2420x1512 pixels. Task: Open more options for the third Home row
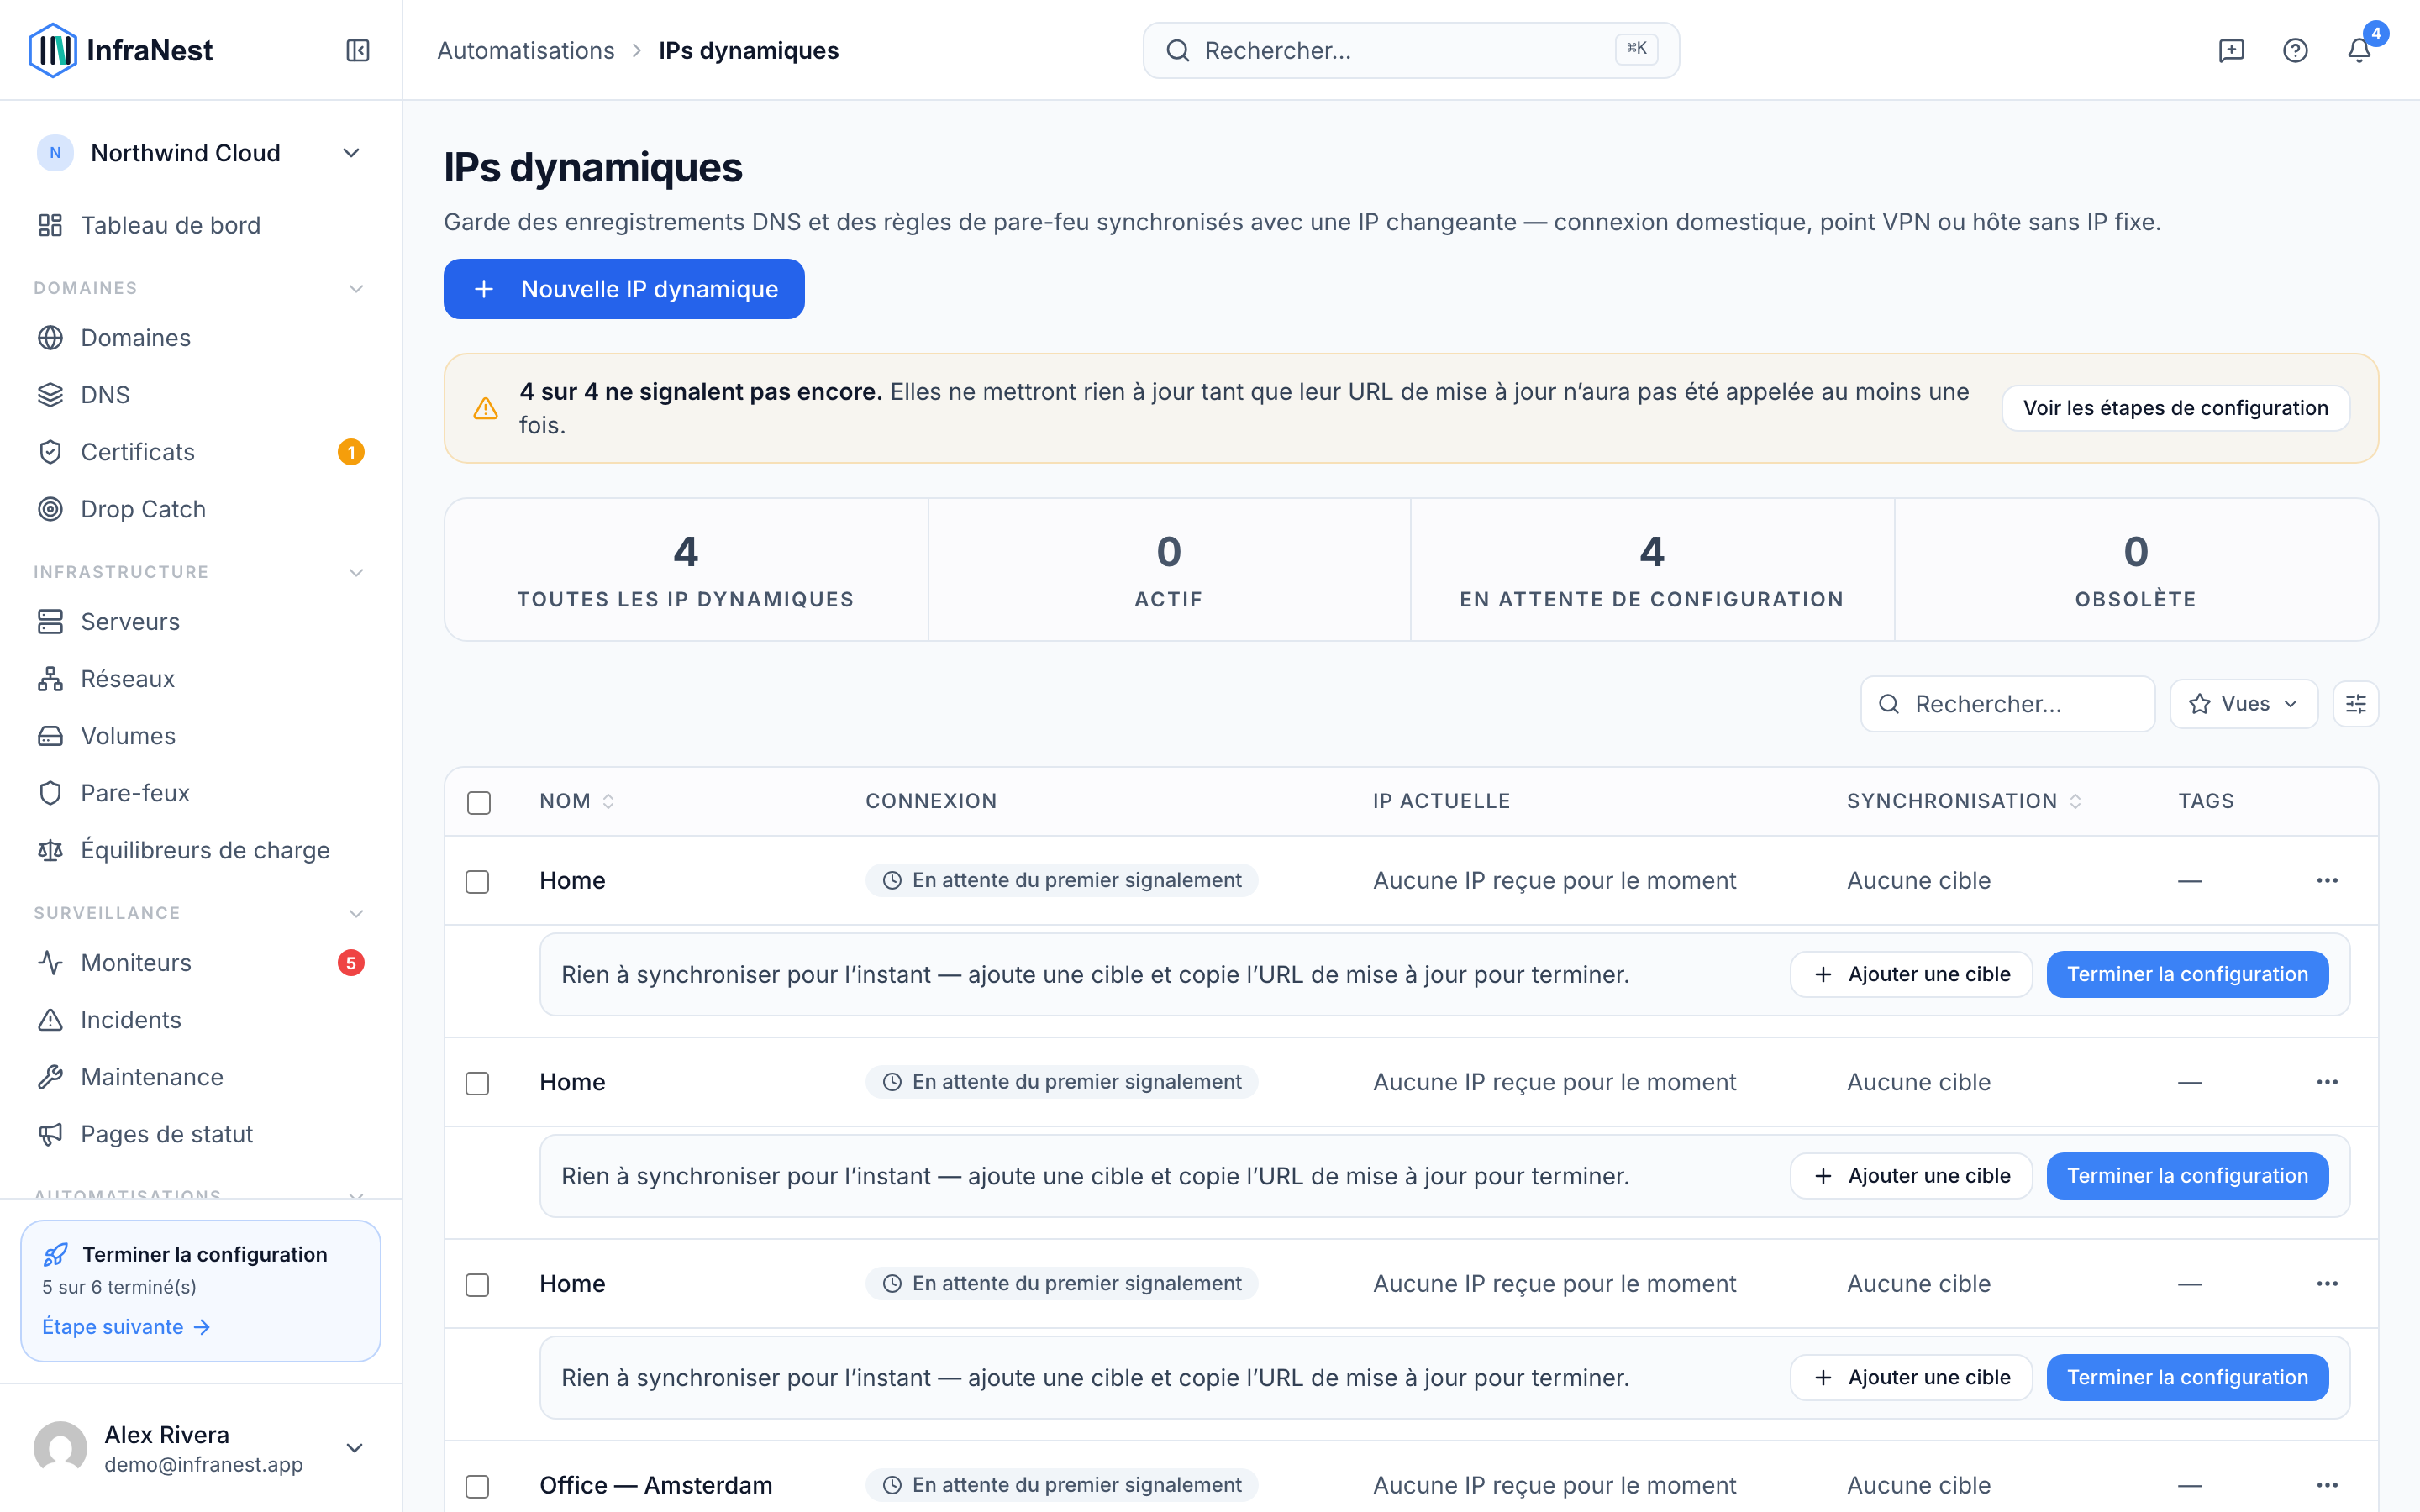click(x=2327, y=1284)
